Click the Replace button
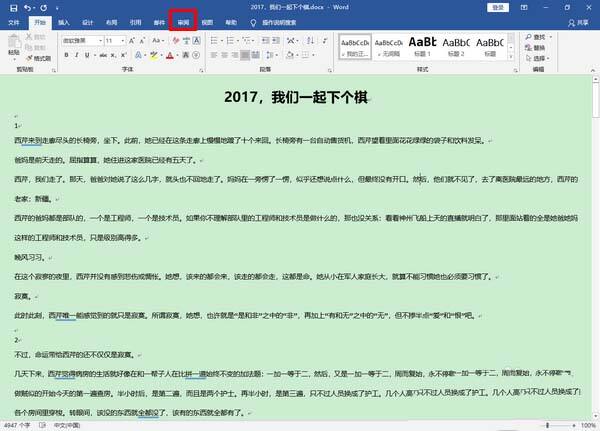The width and height of the screenshot is (600, 431). point(535,47)
